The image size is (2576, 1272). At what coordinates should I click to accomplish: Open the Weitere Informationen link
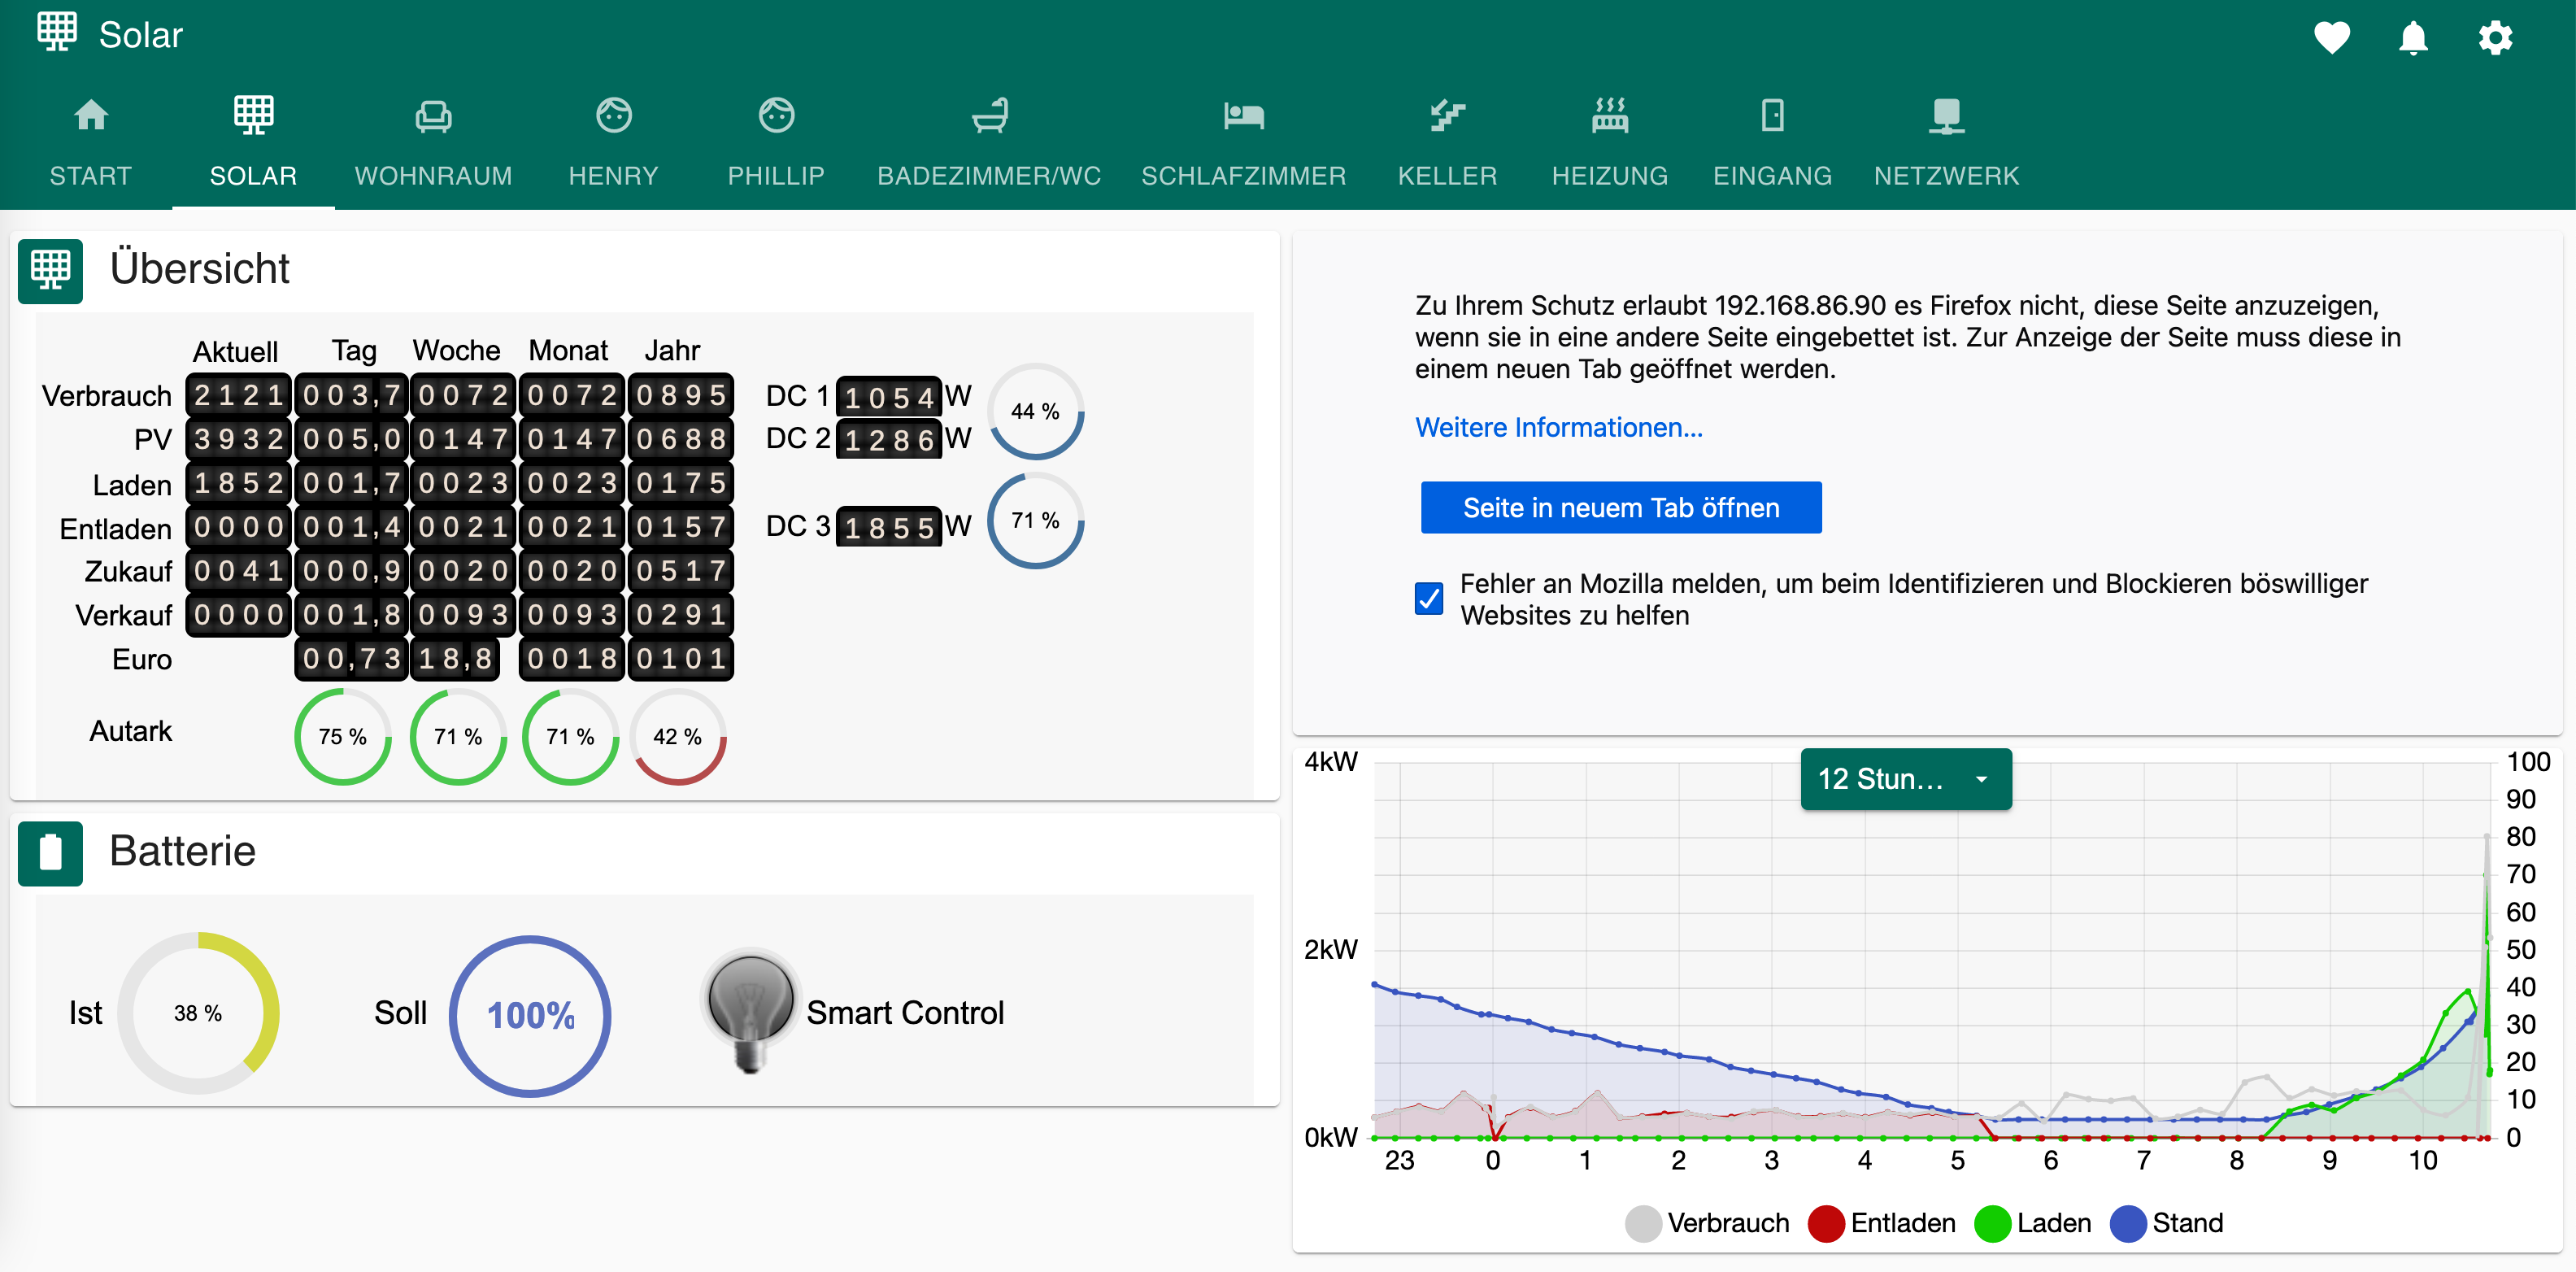[1559, 428]
